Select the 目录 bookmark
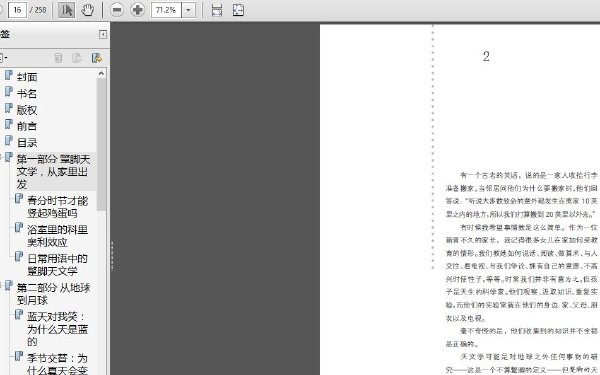The width and height of the screenshot is (600, 375). [x=27, y=143]
